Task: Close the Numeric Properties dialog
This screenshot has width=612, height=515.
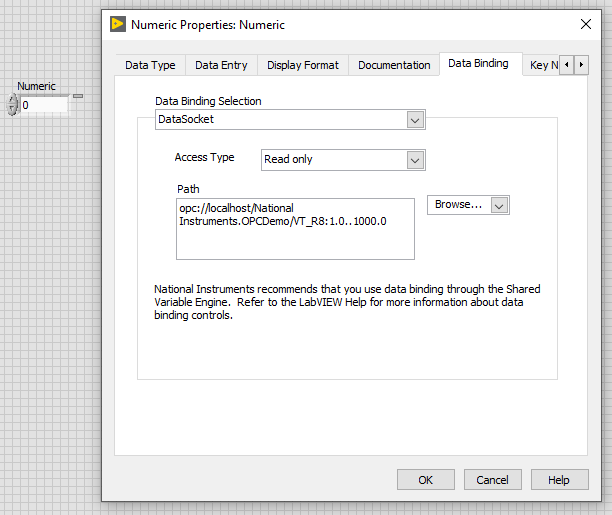Action: 586,24
